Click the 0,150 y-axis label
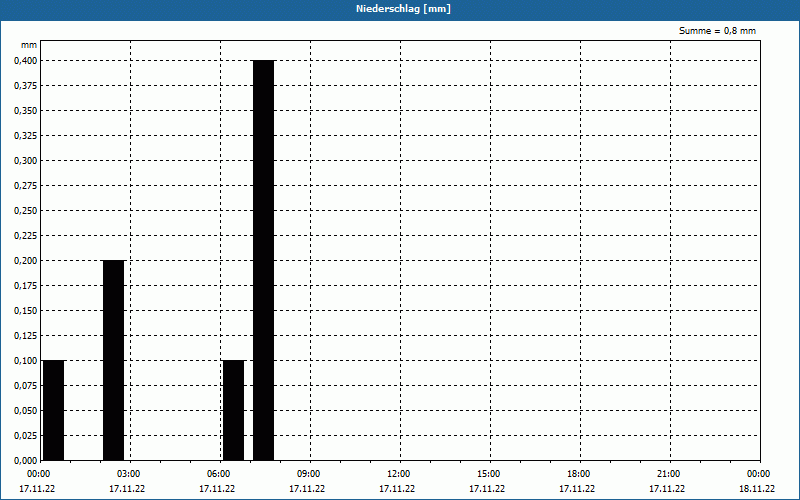 coord(26,311)
